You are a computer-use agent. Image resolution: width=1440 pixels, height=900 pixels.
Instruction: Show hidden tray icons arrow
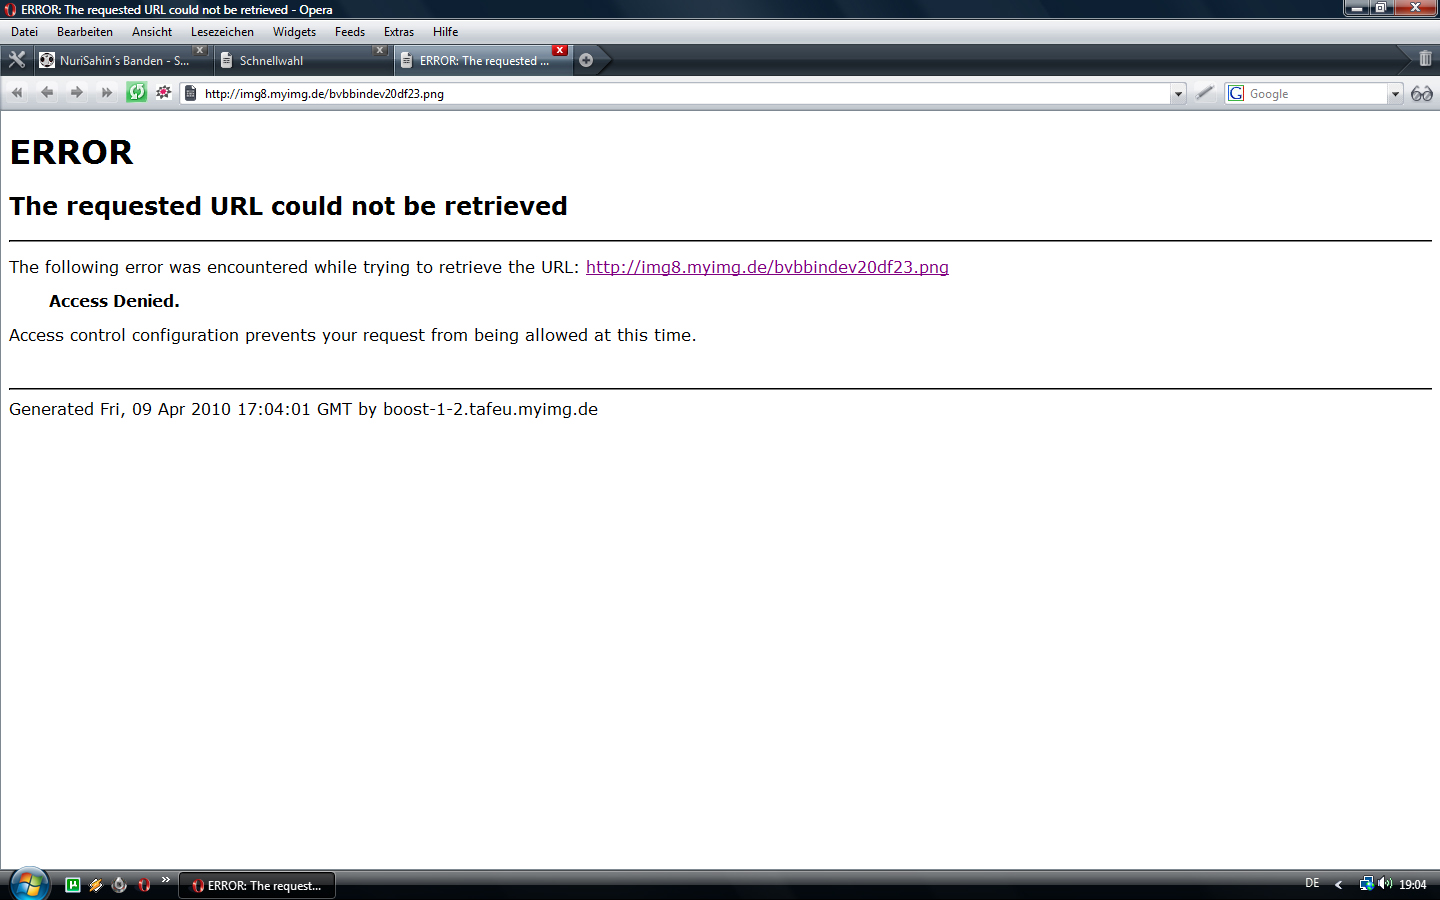[x=1338, y=884]
